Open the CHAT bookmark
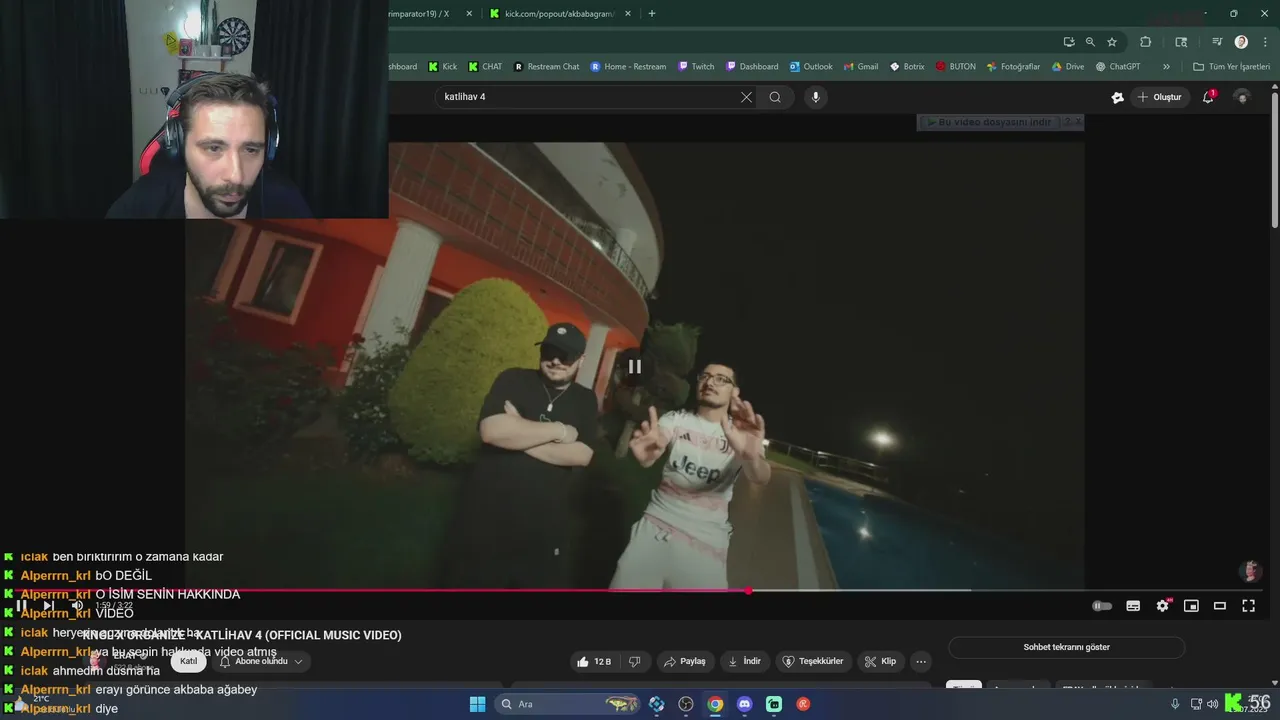The image size is (1280, 720). click(485, 67)
